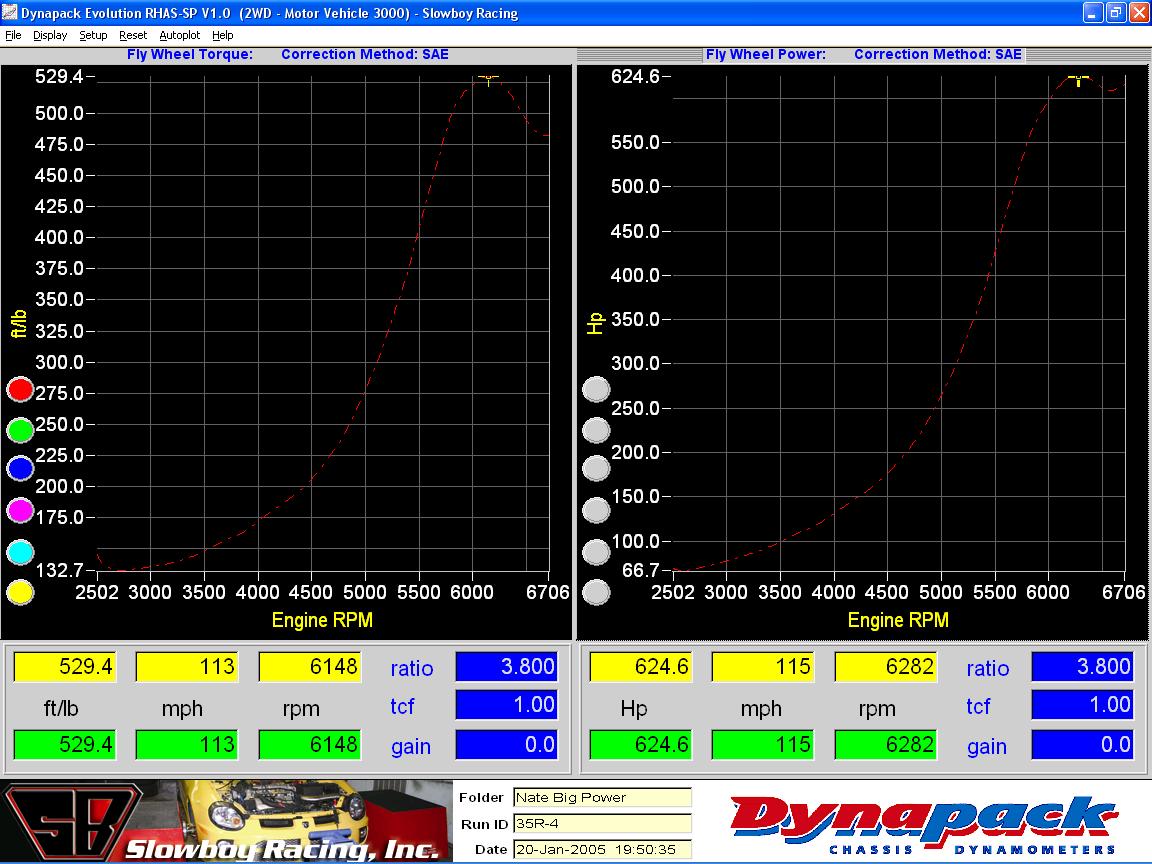Select the green 115 mph field

(x=763, y=744)
